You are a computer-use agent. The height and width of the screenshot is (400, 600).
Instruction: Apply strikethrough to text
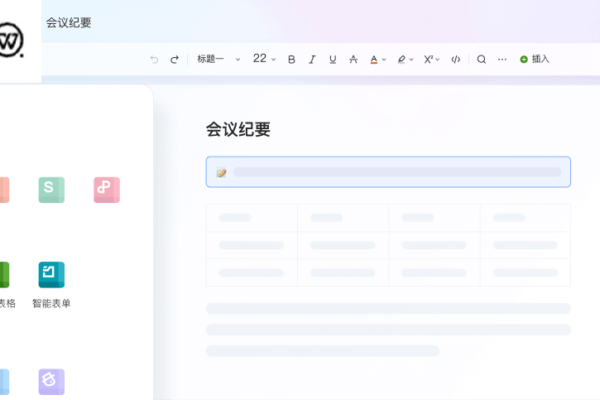coord(353,59)
